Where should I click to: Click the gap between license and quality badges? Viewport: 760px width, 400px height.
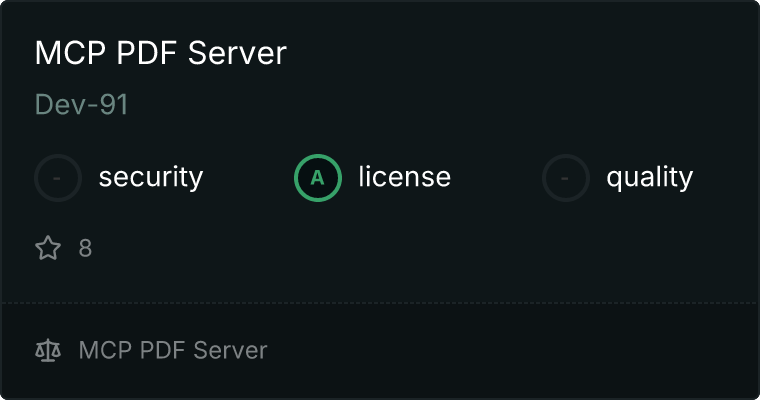click(496, 178)
